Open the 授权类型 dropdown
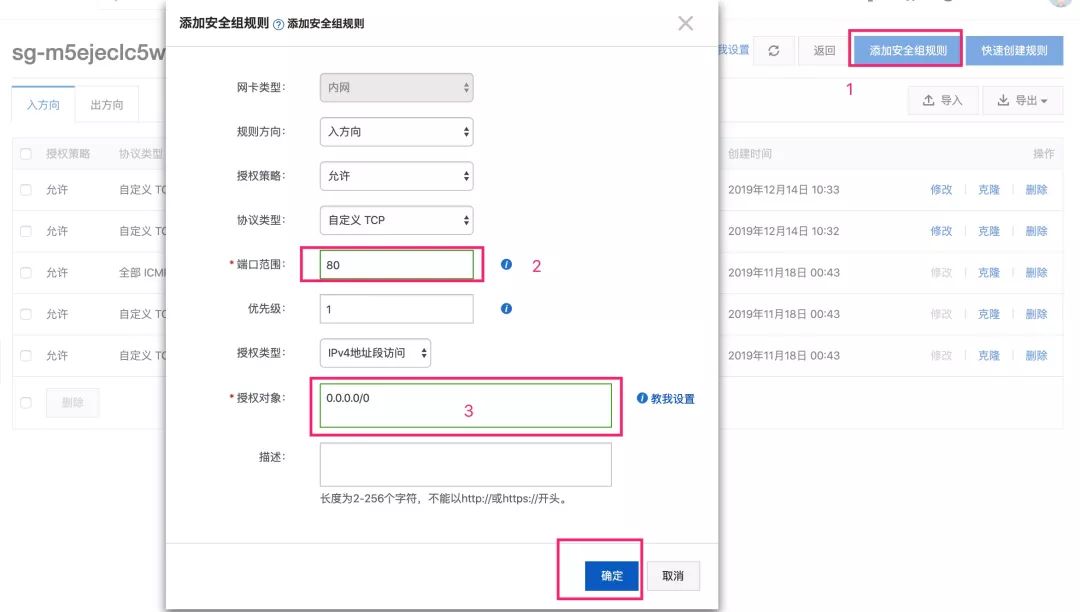The image size is (1080, 612). point(375,353)
